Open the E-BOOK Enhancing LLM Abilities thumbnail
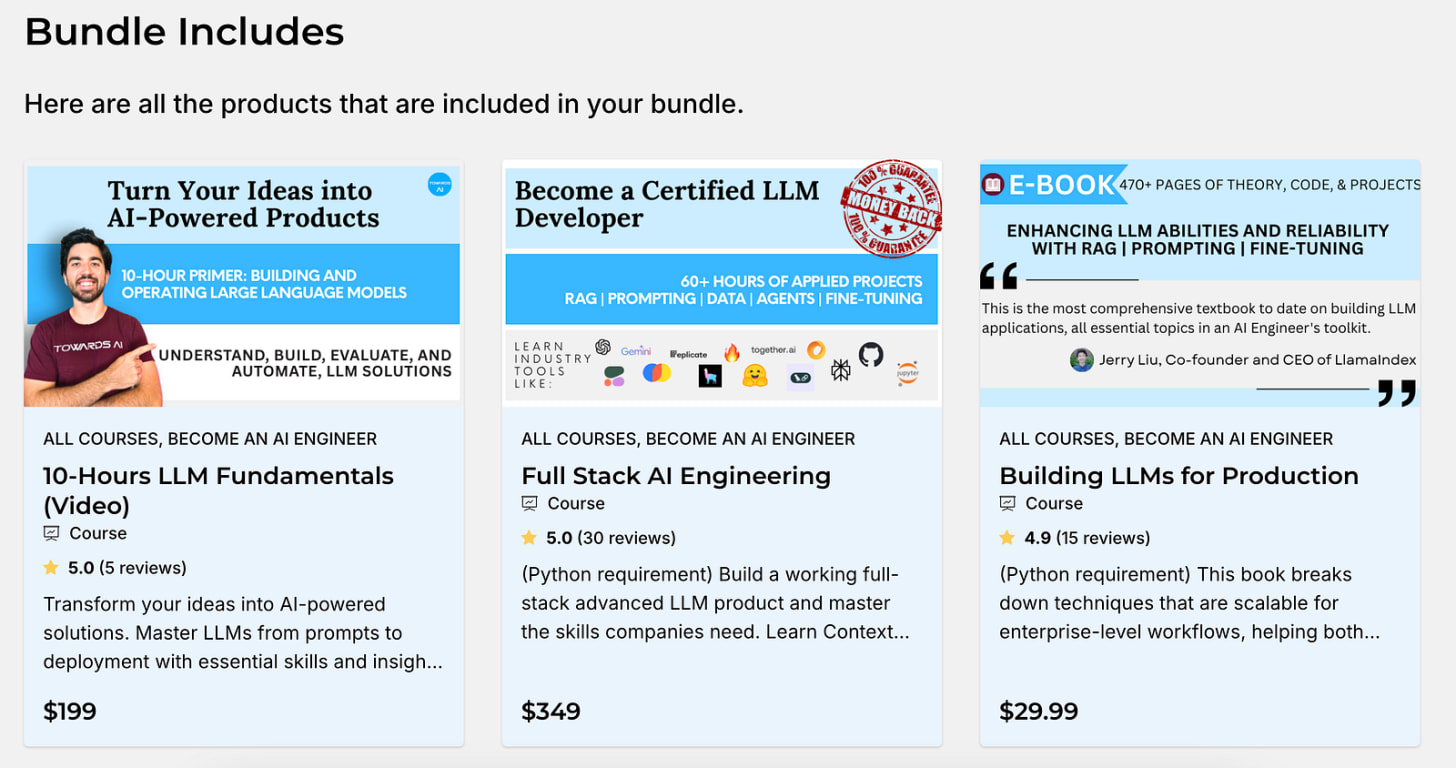Viewport: 1456px width, 768px height. click(x=1200, y=284)
